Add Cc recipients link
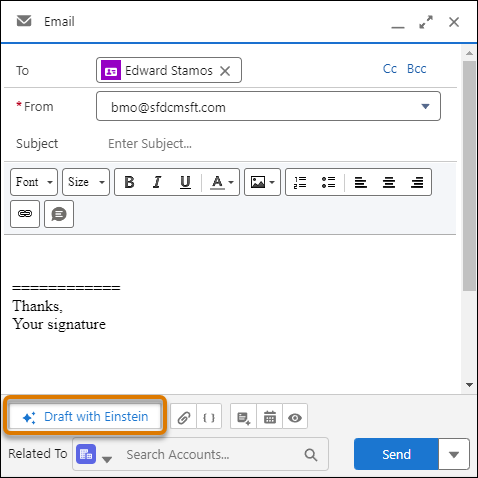 click(390, 69)
